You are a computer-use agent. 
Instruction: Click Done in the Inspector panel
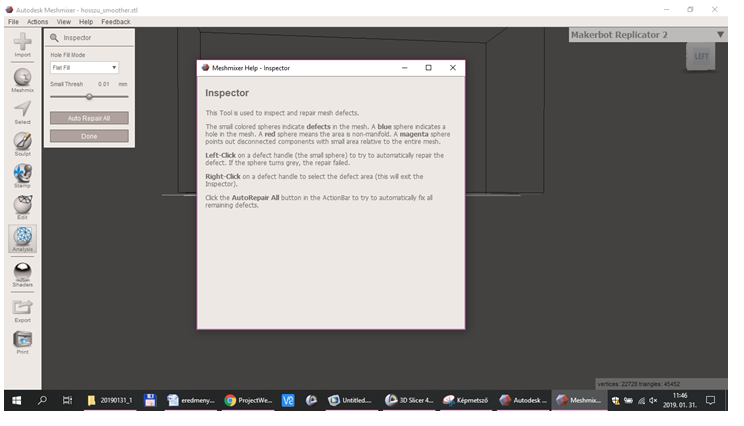tap(89, 136)
